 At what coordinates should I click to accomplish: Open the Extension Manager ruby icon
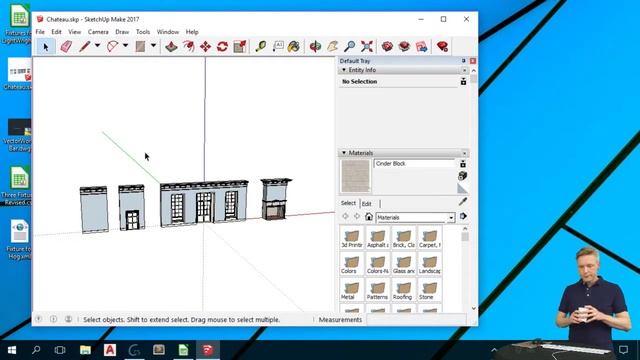click(442, 47)
